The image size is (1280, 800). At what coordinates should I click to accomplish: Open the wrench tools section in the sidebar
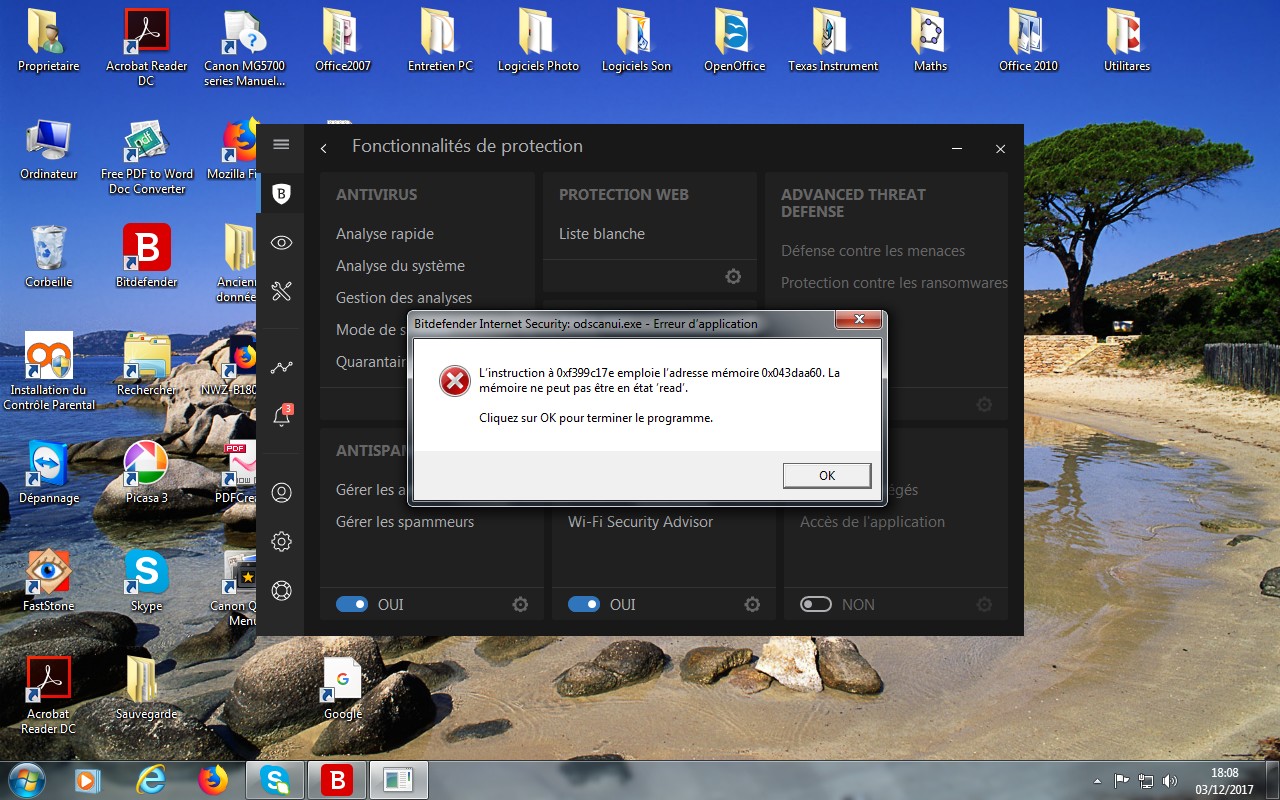click(x=282, y=291)
